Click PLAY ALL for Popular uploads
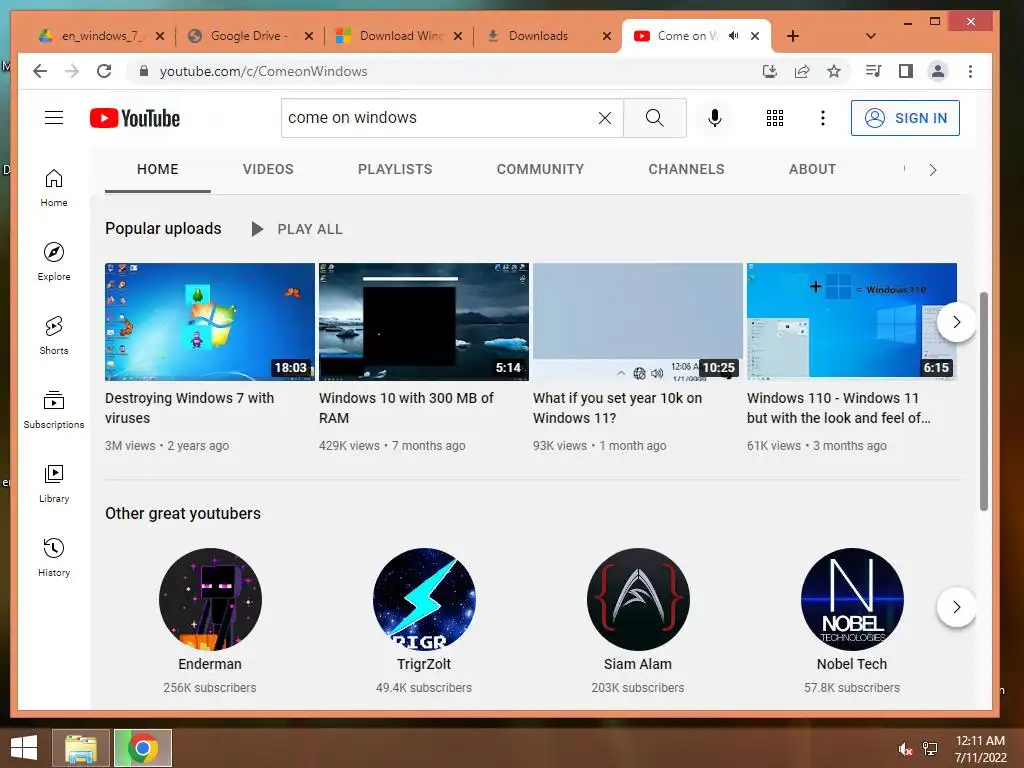1024x768 pixels. tap(297, 229)
